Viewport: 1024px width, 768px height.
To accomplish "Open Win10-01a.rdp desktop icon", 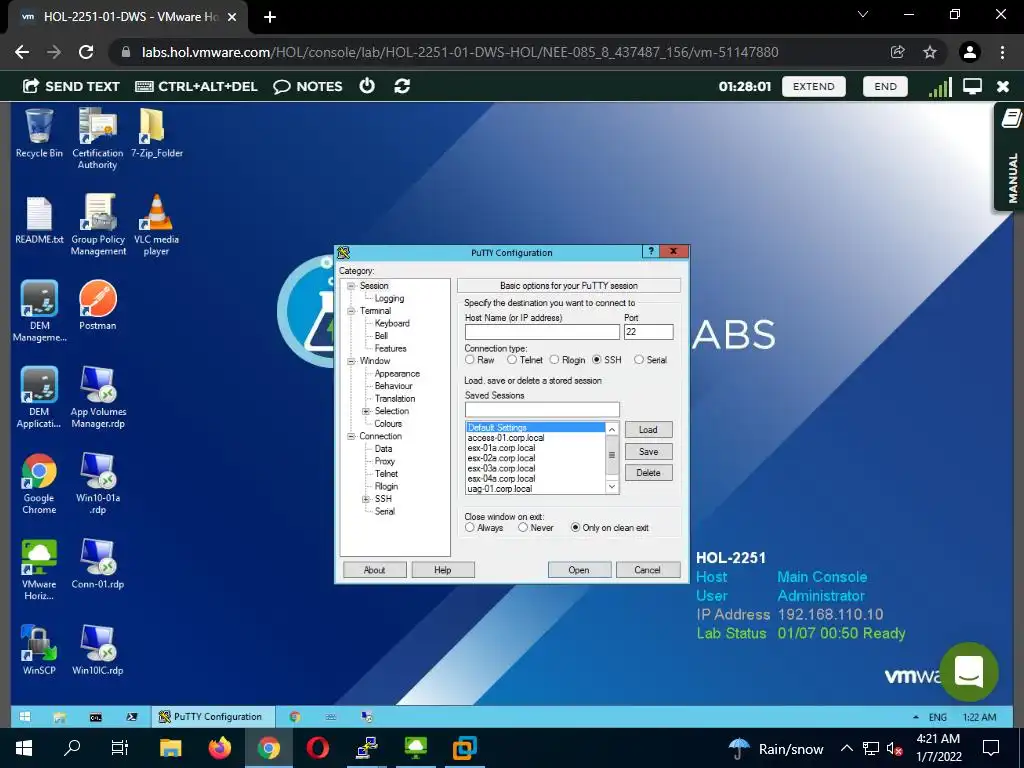I will coord(98,483).
